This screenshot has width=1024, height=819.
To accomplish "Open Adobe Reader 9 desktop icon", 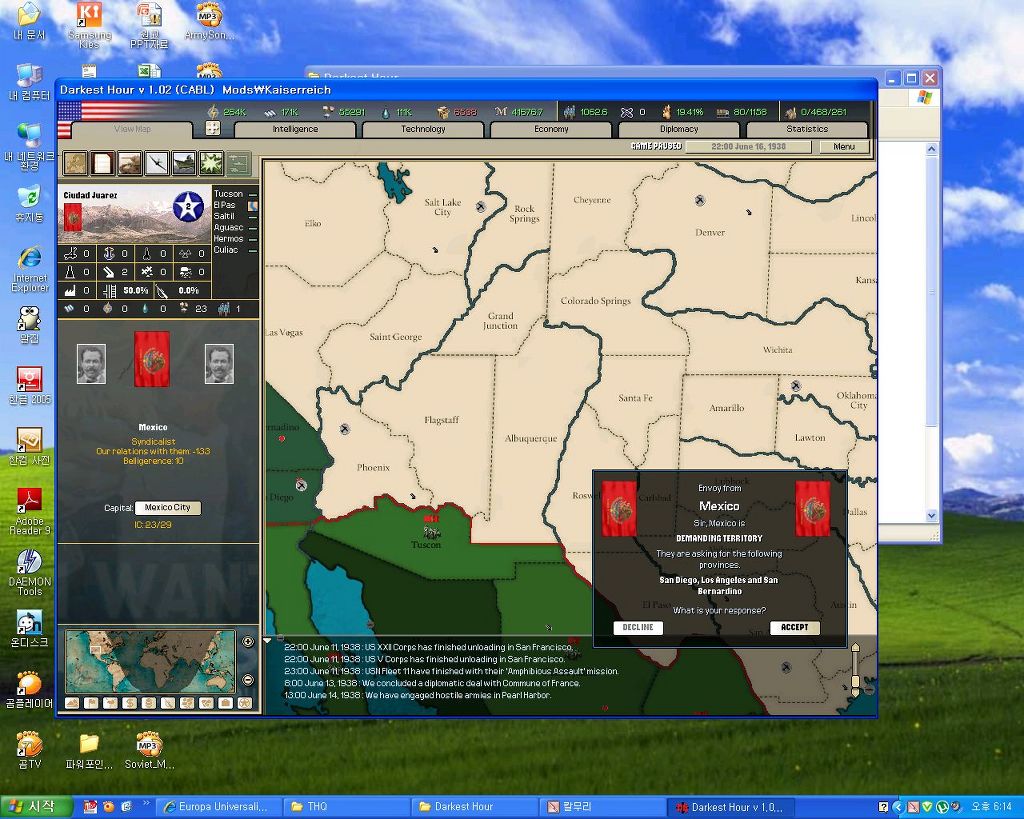I will 29,512.
